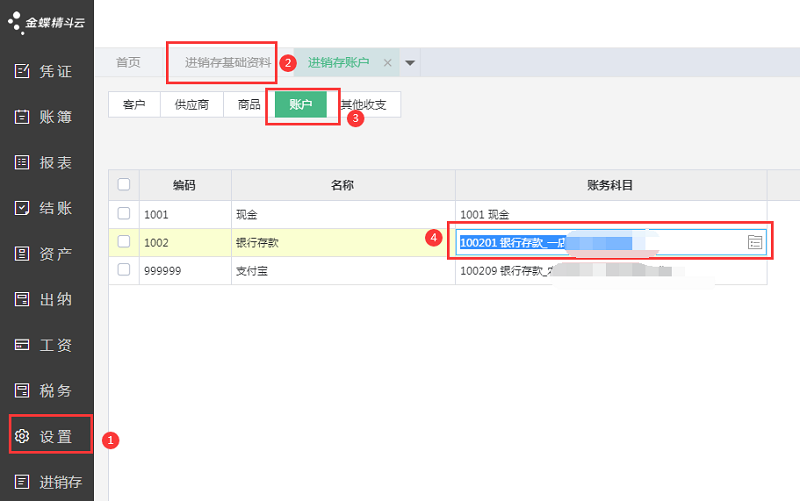Select the 商品 product button
The image size is (800, 501).
click(249, 104)
